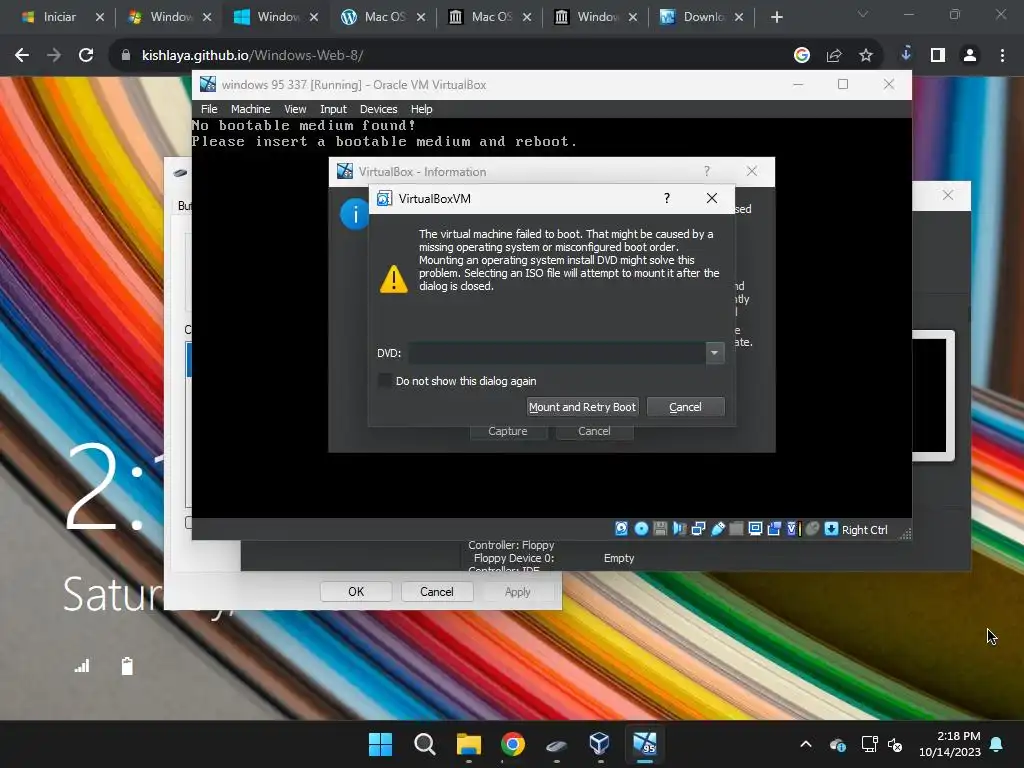Check 'Do not show this dialog again'
Viewport: 1024px width, 768px height.
(385, 381)
